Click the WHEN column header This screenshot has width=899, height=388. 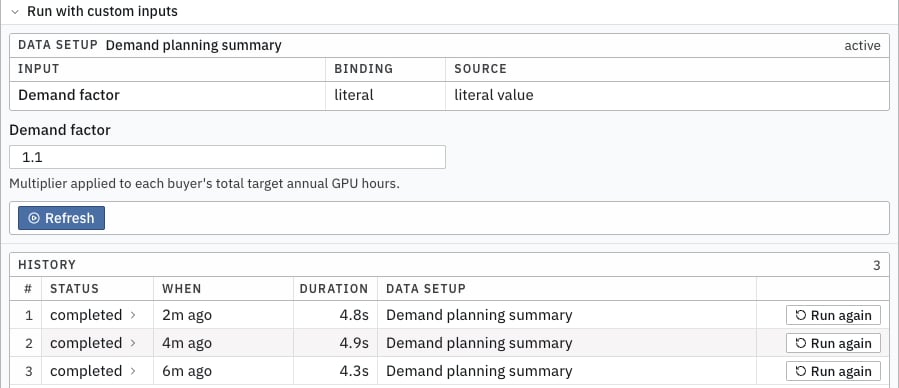(x=182, y=289)
